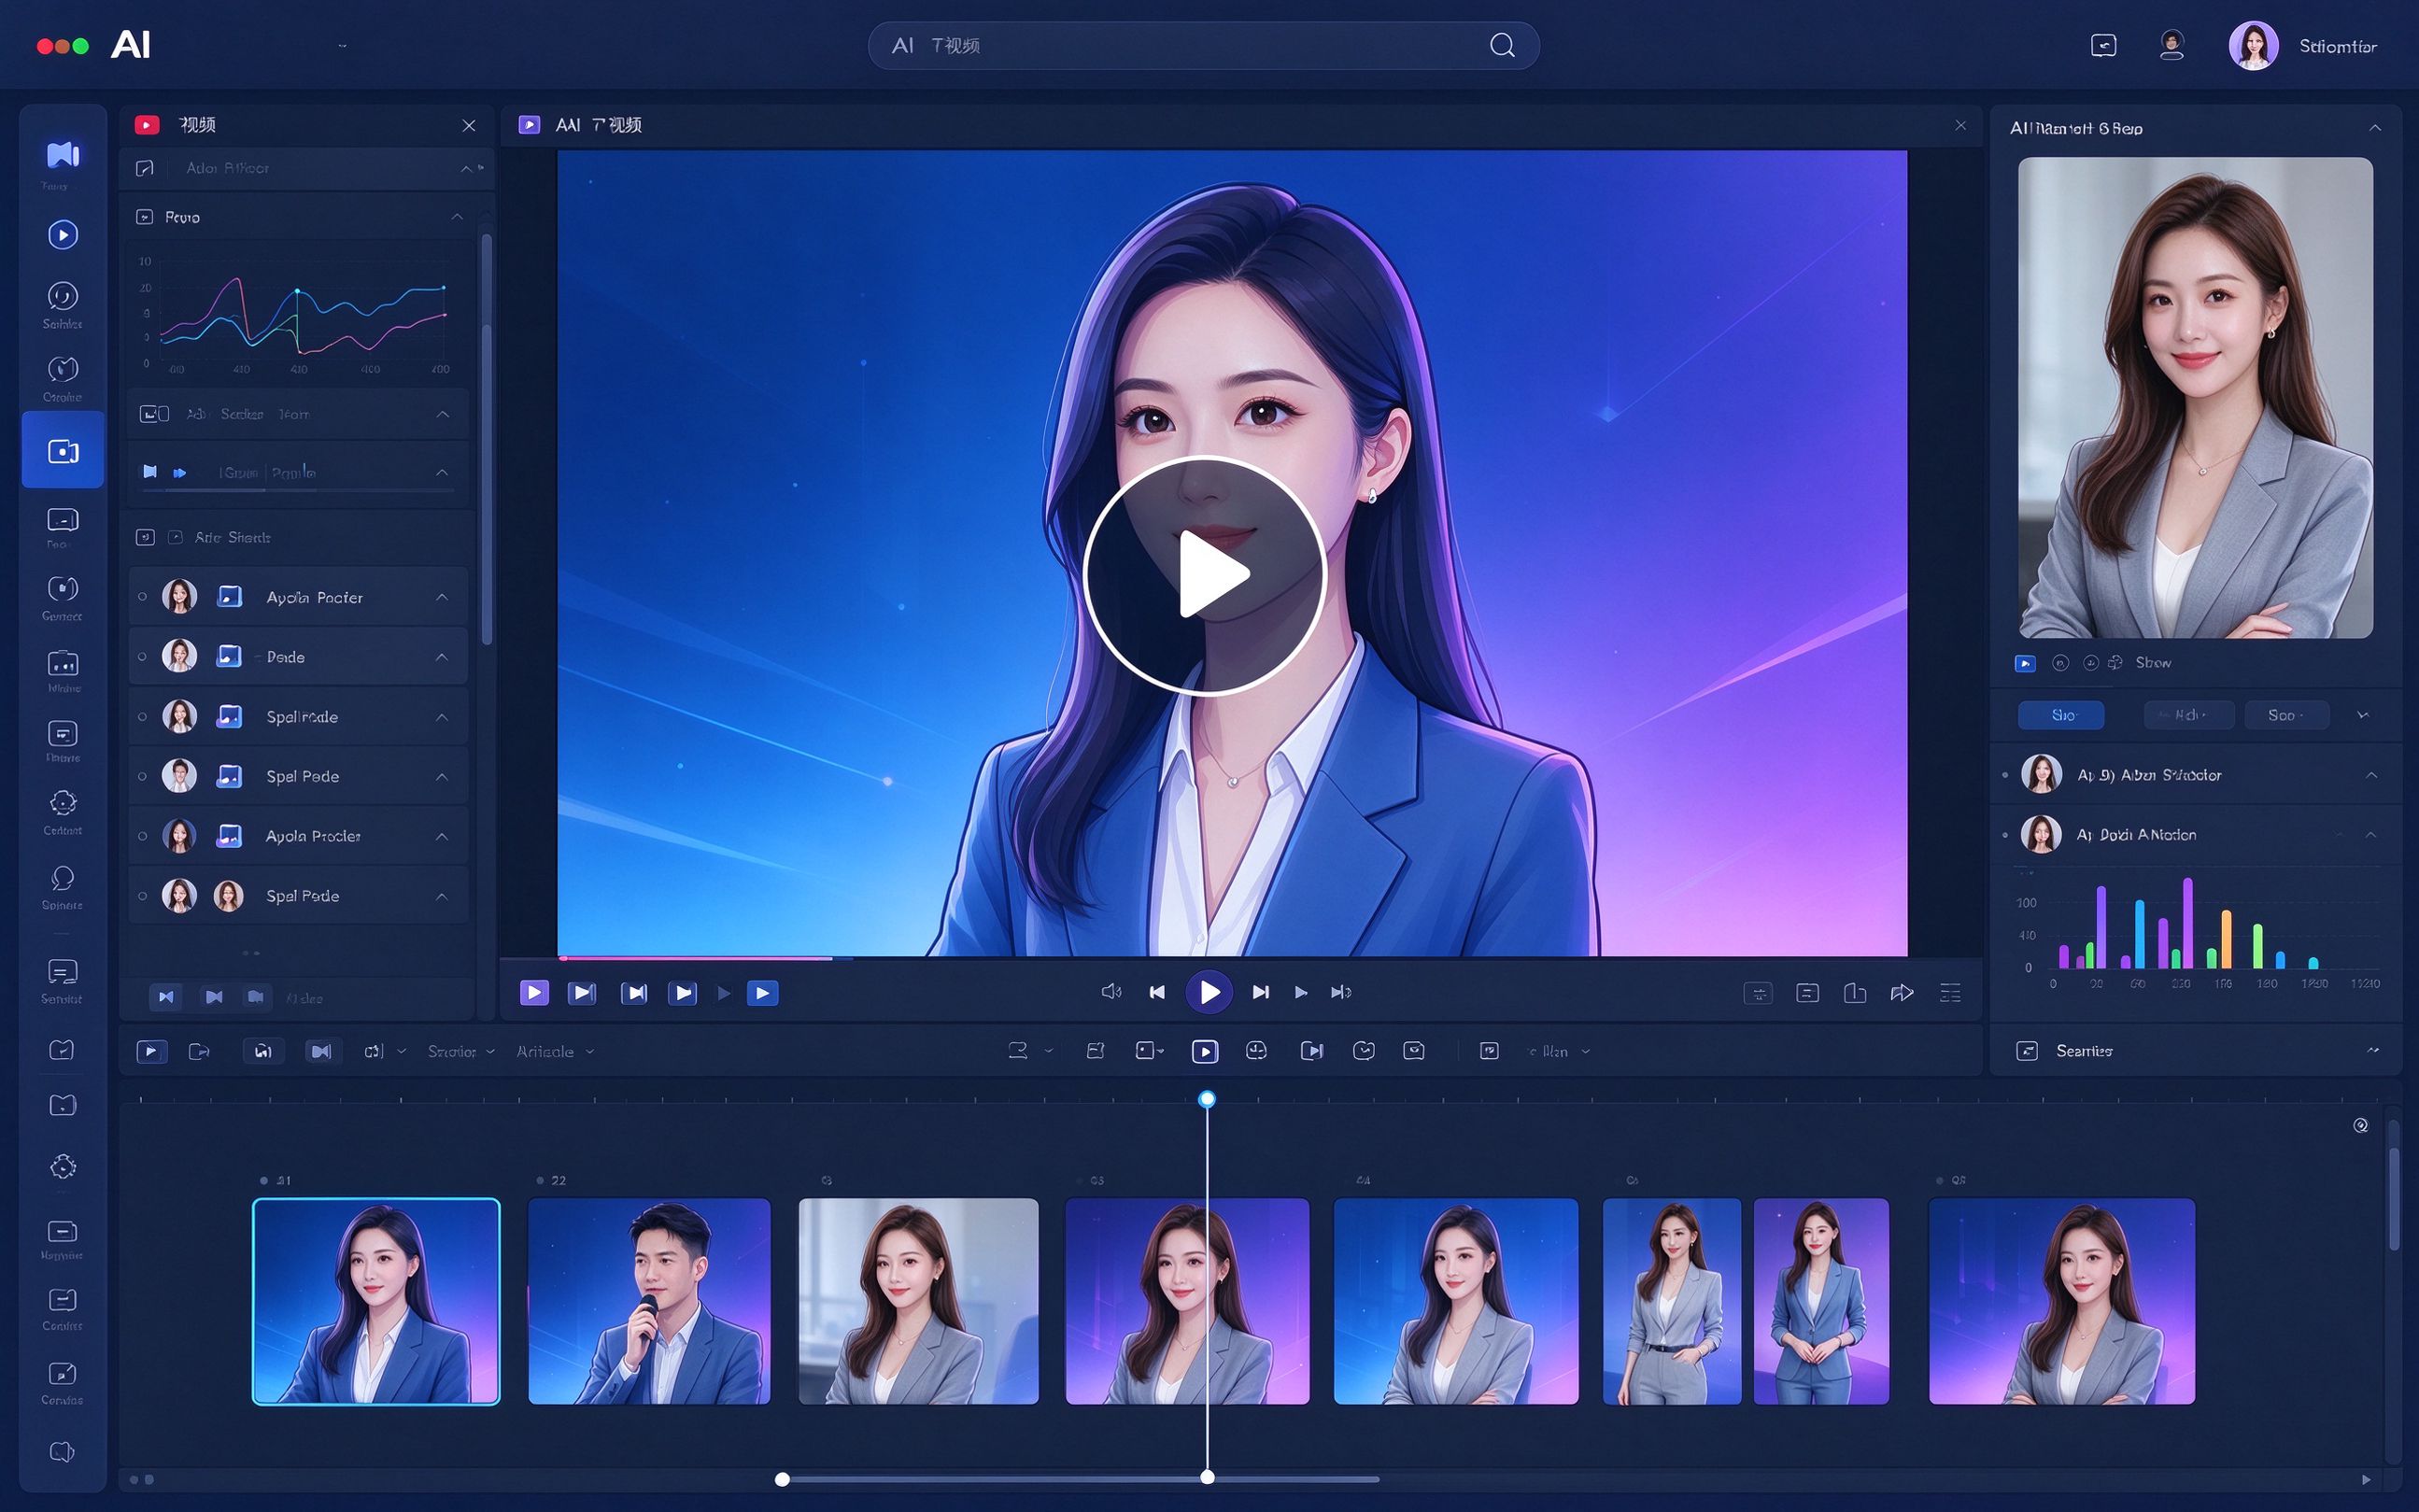Click the left panel vertical scrollbar
2419x1512 pixels.
[487, 440]
